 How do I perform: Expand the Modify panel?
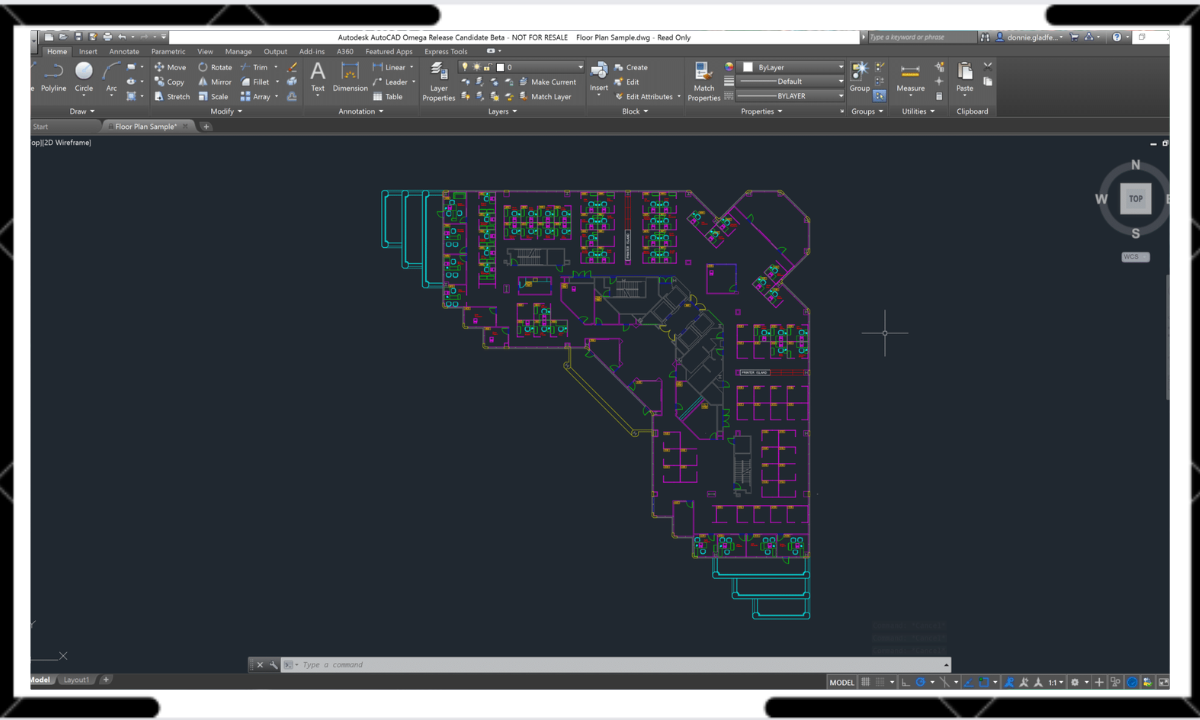[x=226, y=111]
